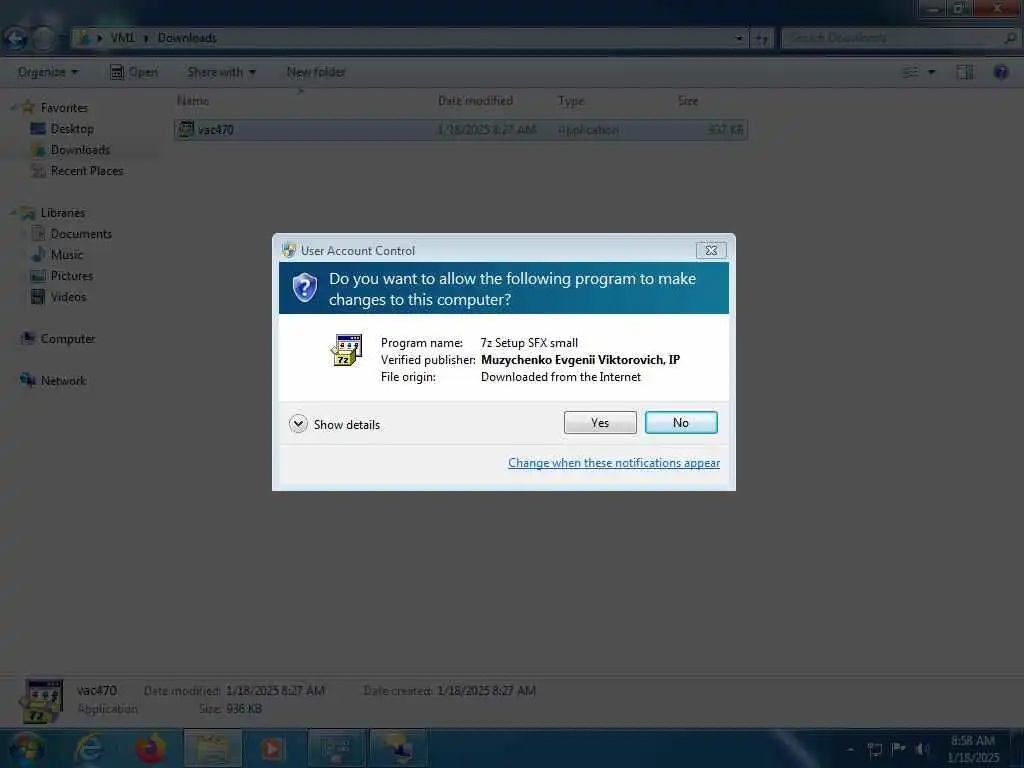1024x768 pixels.
Task: Click network icon in system tray
Action: point(875,749)
